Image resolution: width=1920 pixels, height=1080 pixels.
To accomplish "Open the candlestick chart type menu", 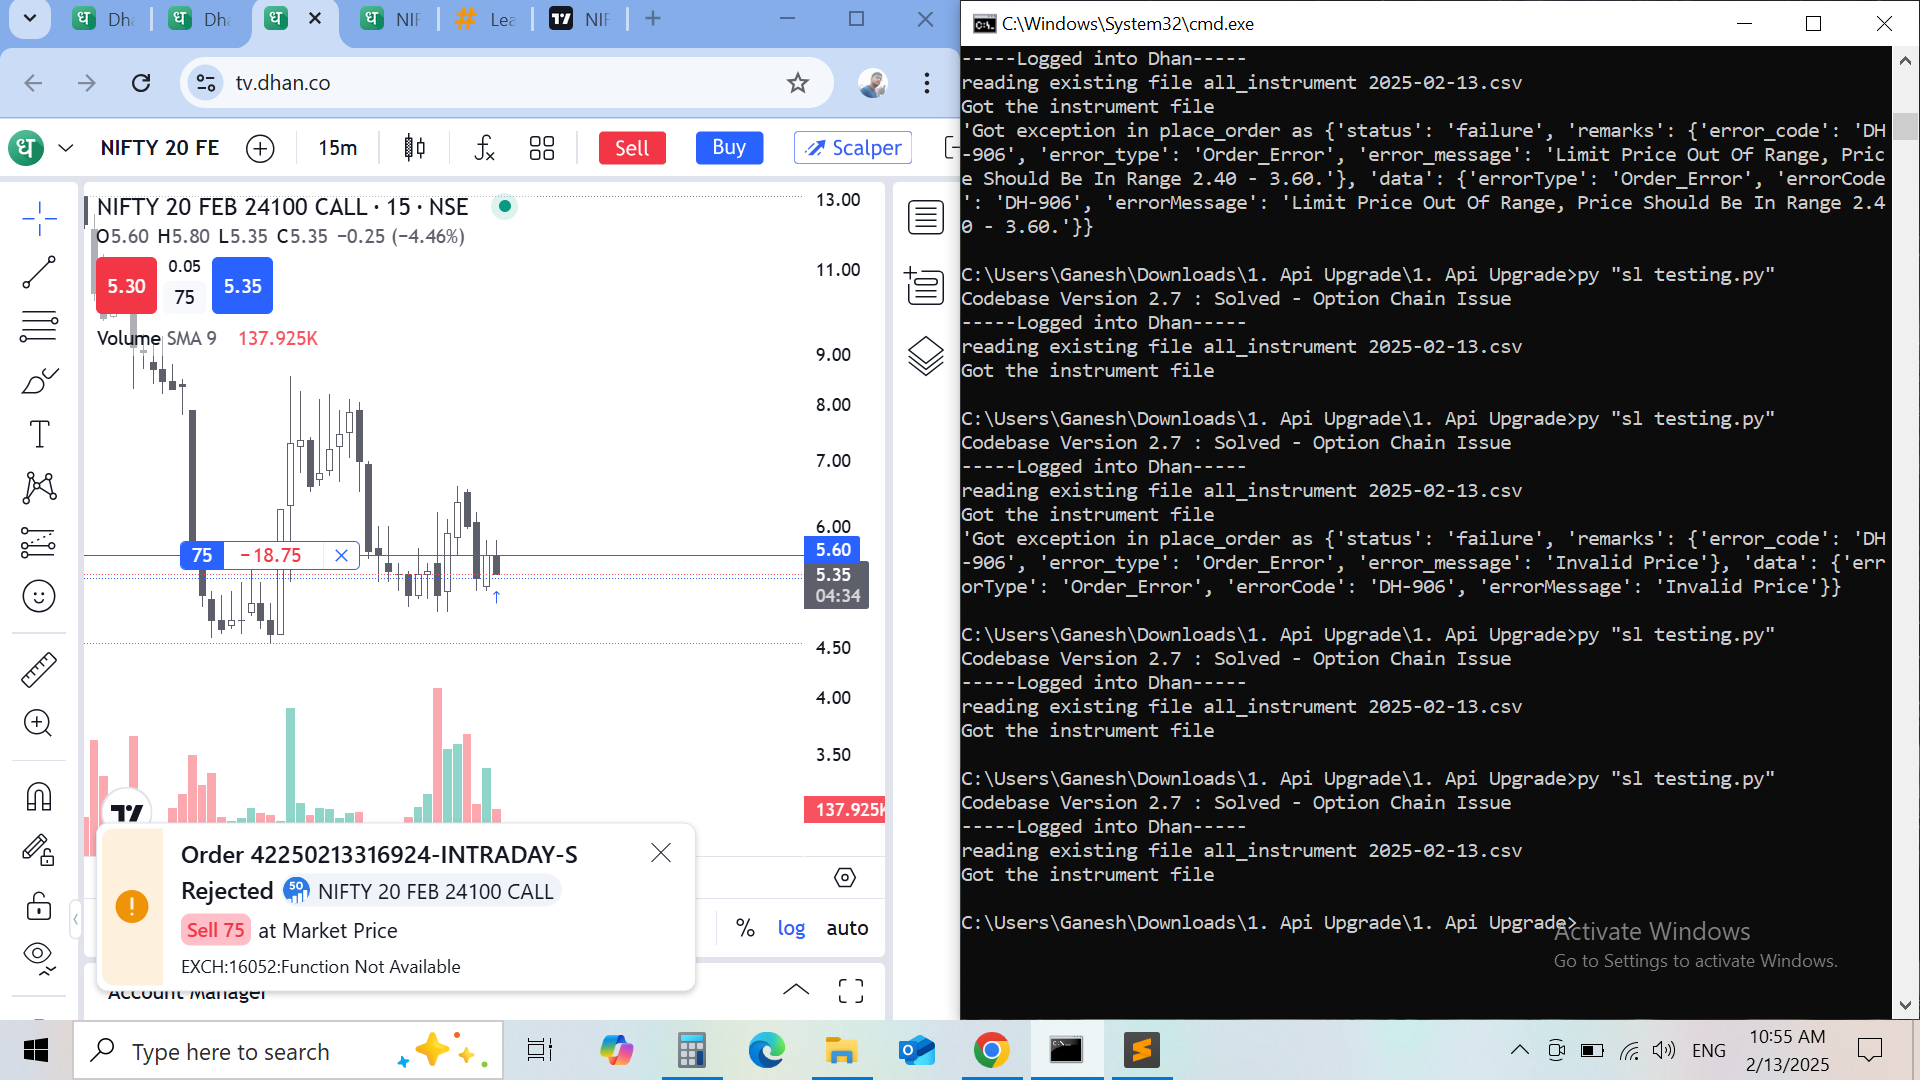I will click(414, 148).
